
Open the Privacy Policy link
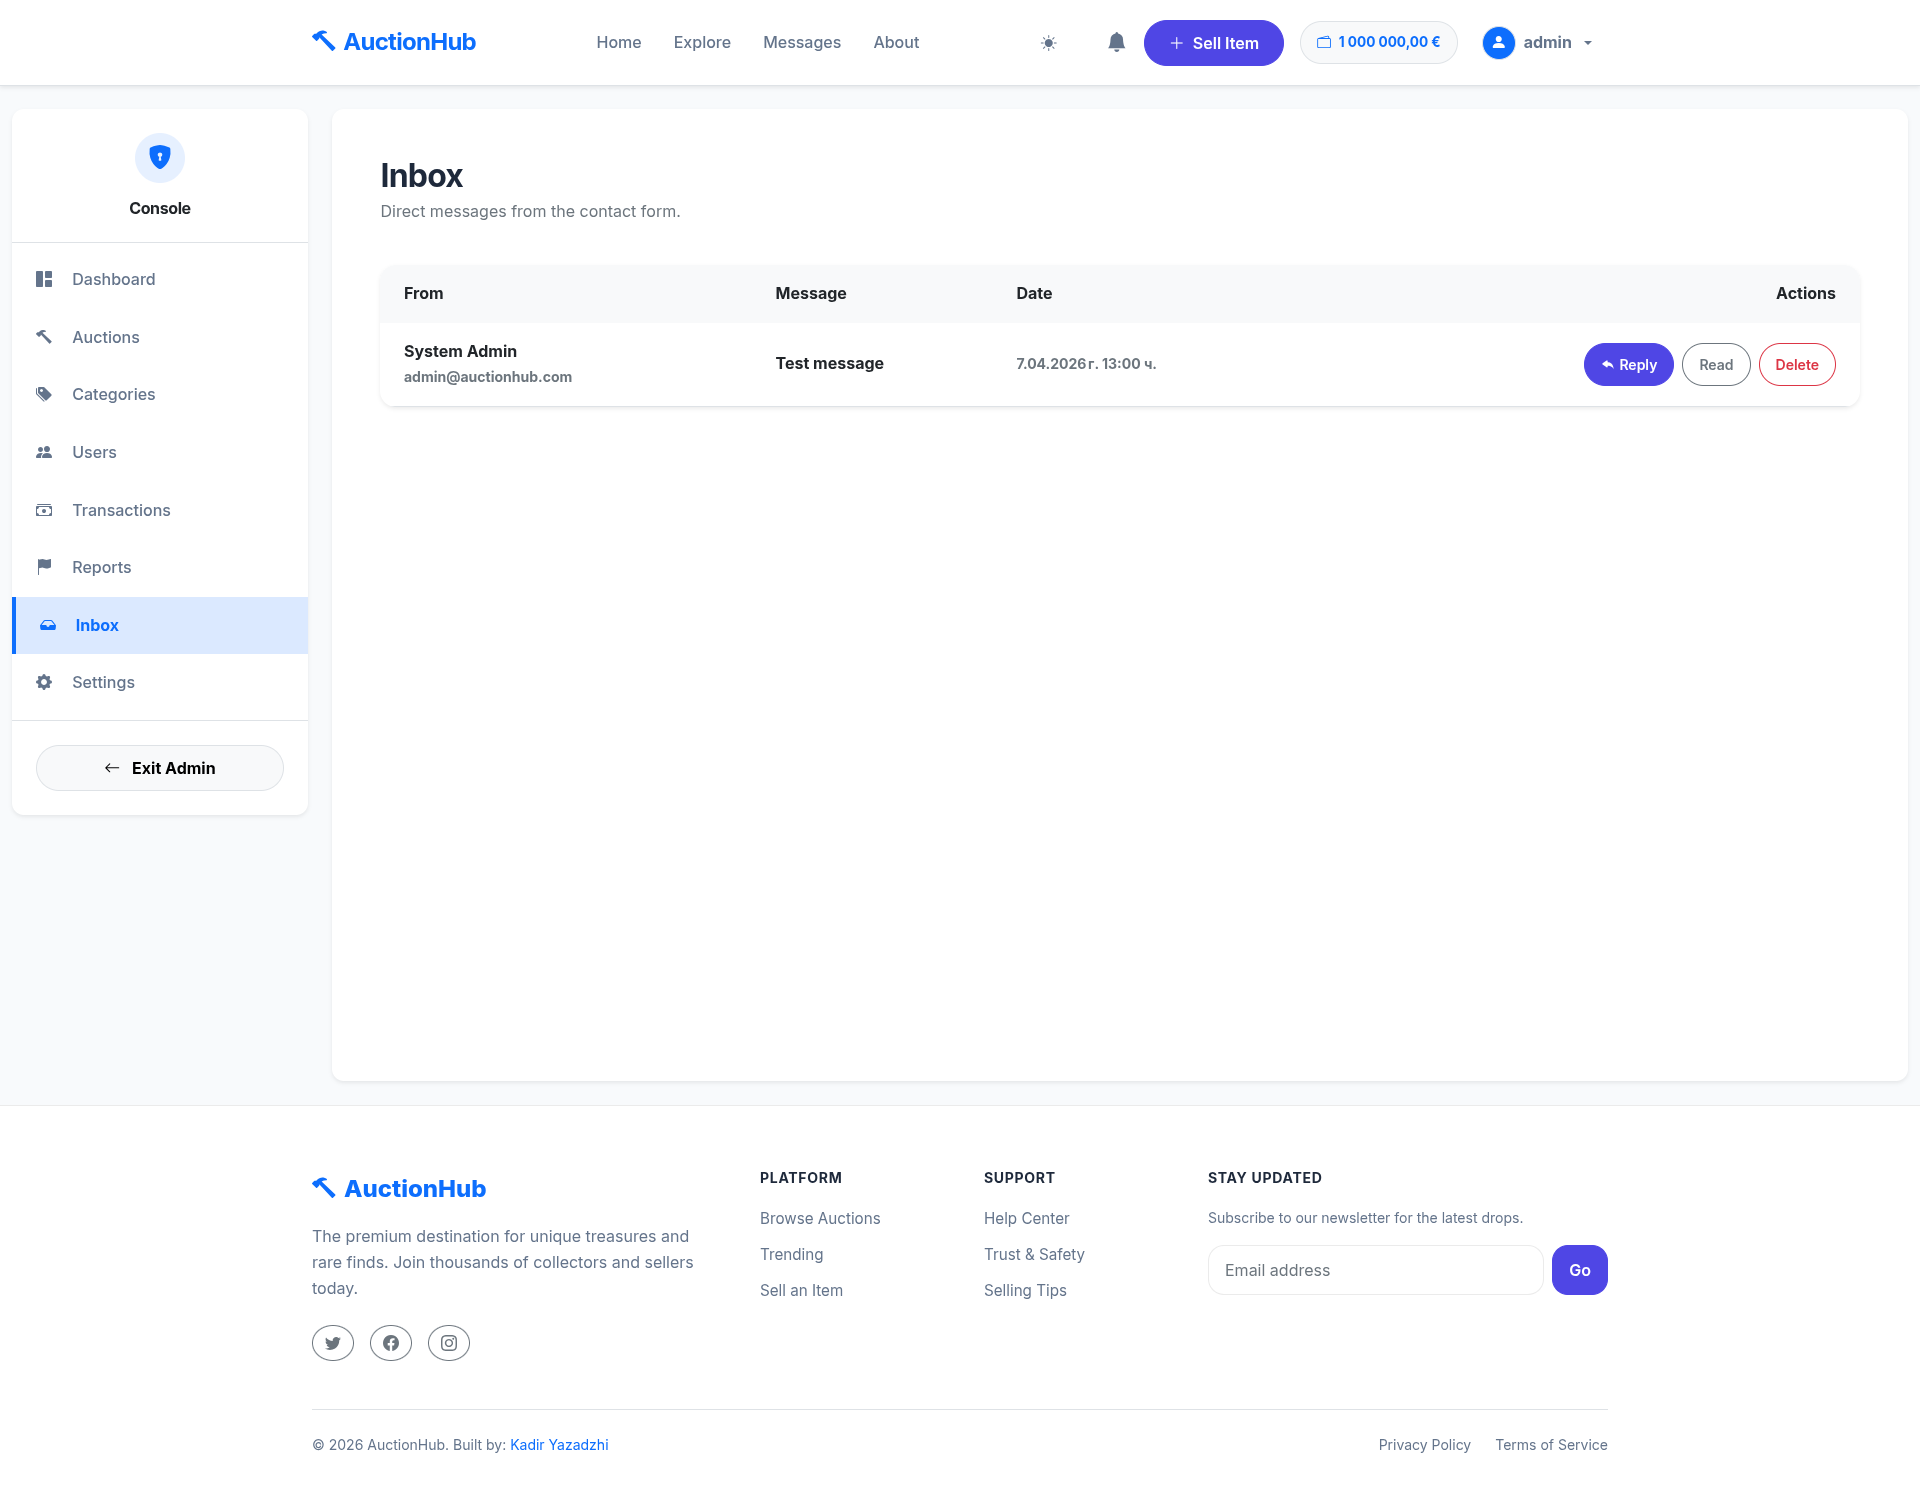[1424, 1445]
